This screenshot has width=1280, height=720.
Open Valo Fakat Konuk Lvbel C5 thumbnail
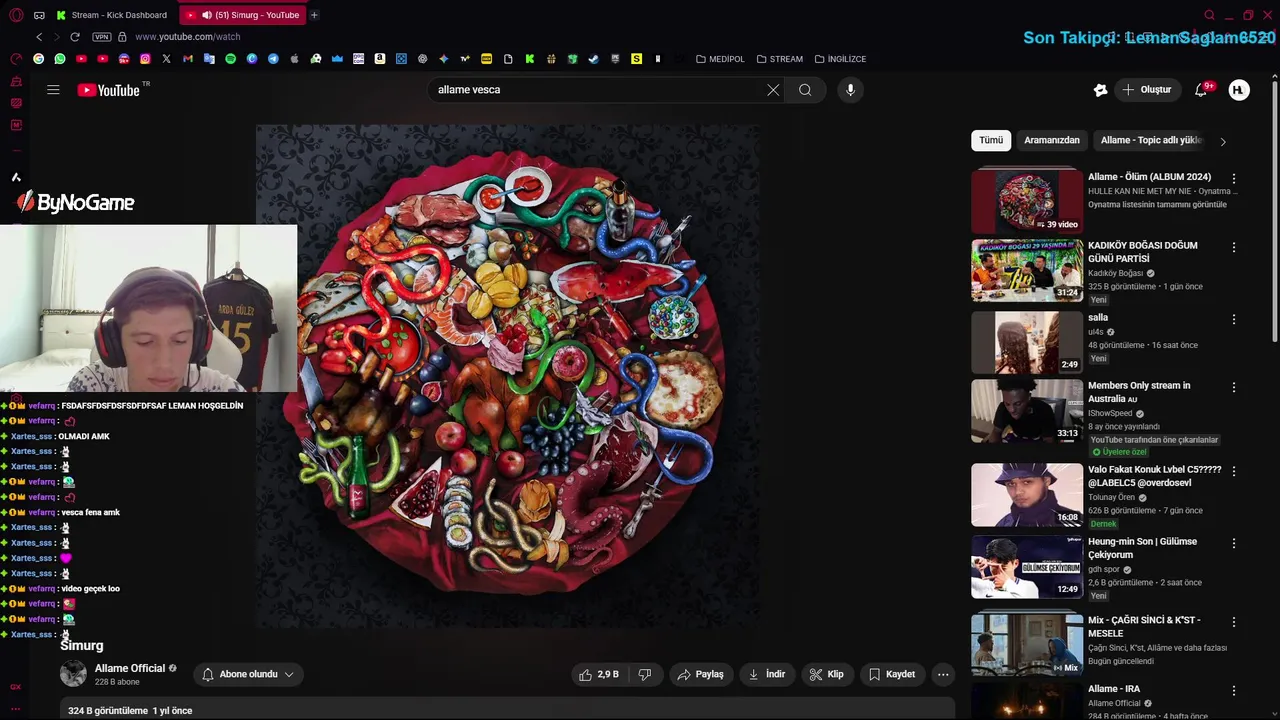pyautogui.click(x=1027, y=495)
